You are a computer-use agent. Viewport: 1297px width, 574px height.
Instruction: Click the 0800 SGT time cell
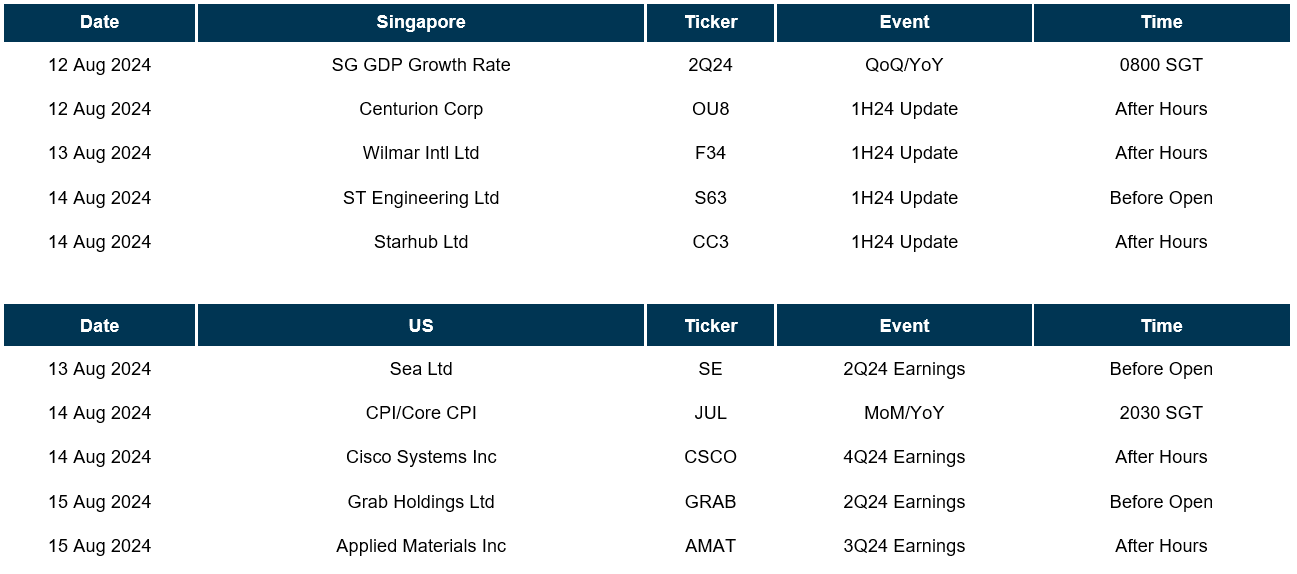point(1161,65)
